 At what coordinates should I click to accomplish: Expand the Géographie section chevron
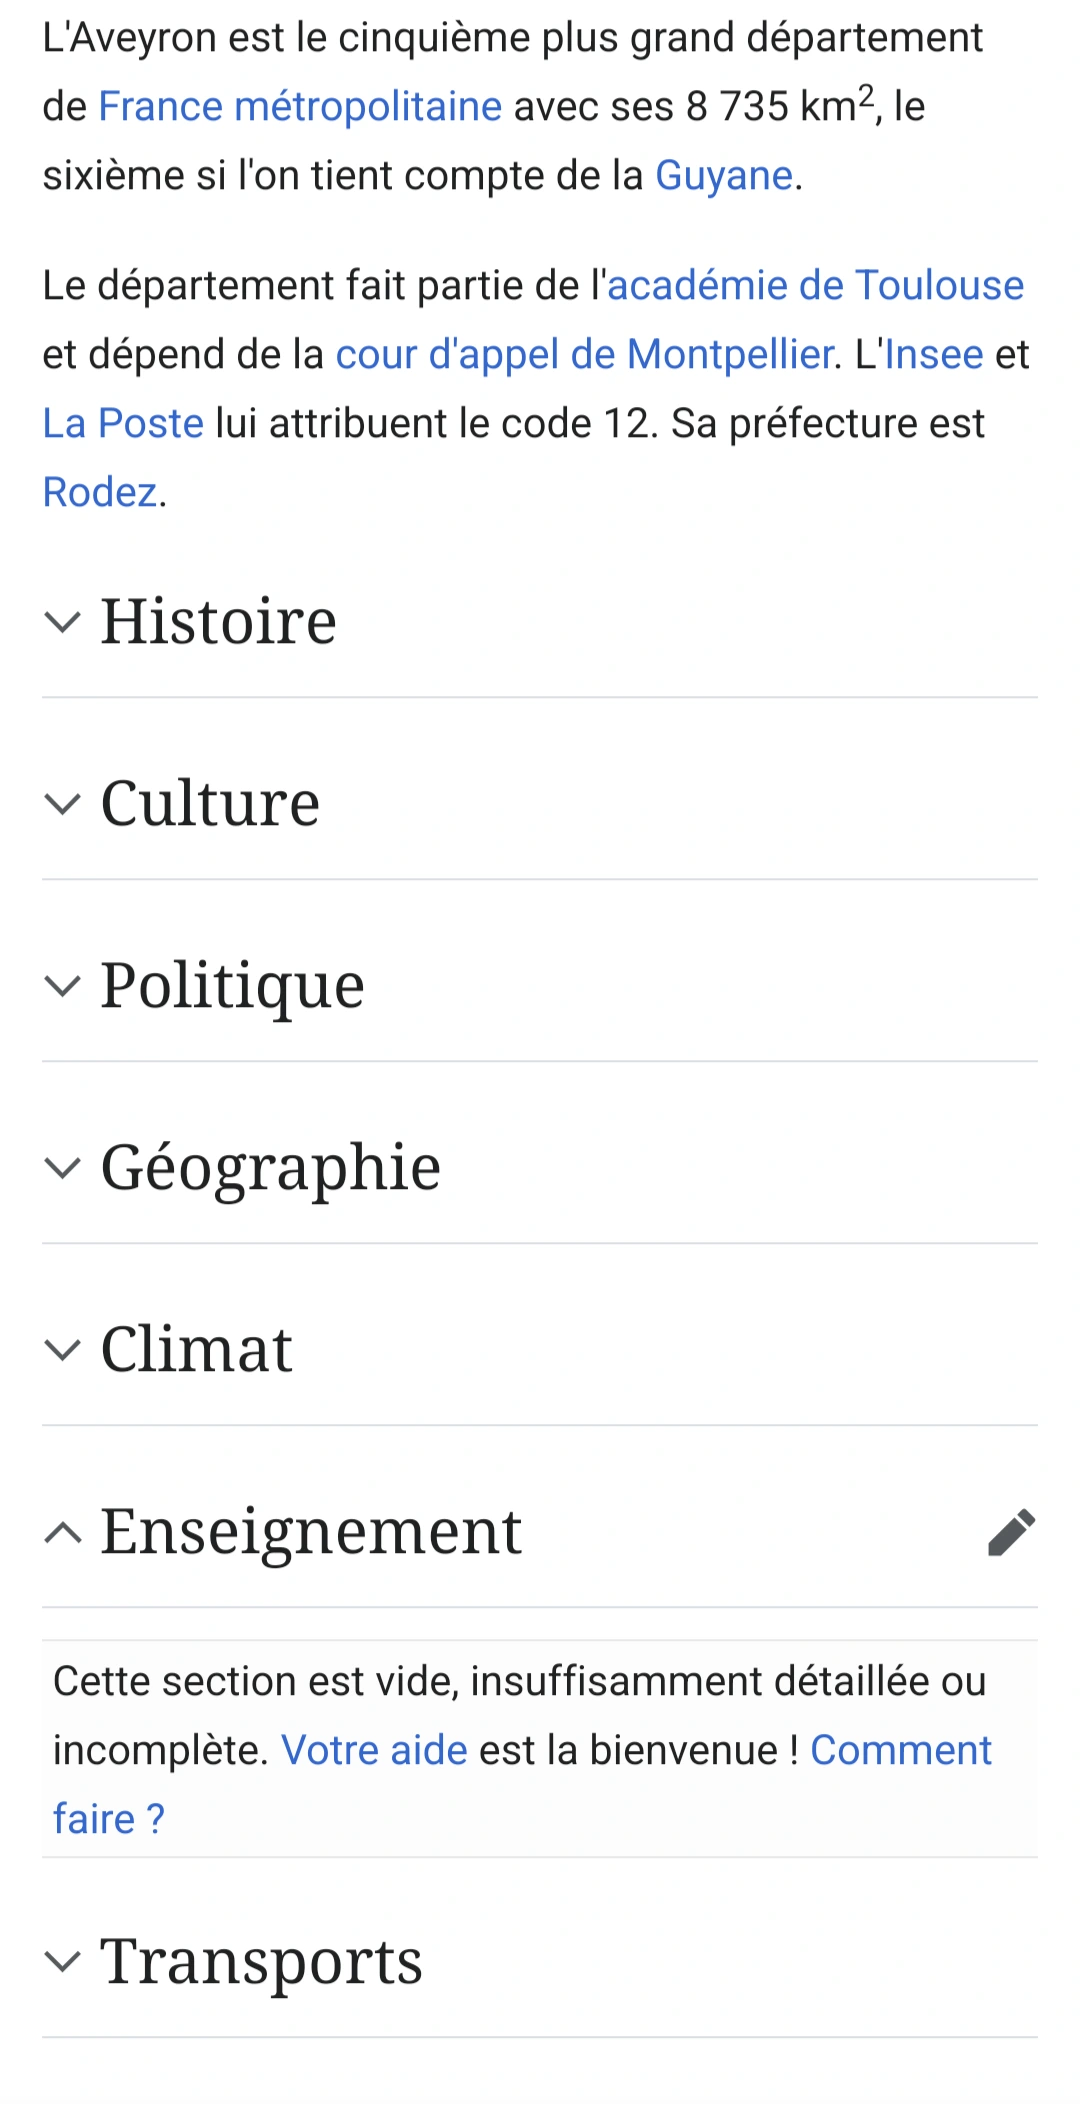63,1168
